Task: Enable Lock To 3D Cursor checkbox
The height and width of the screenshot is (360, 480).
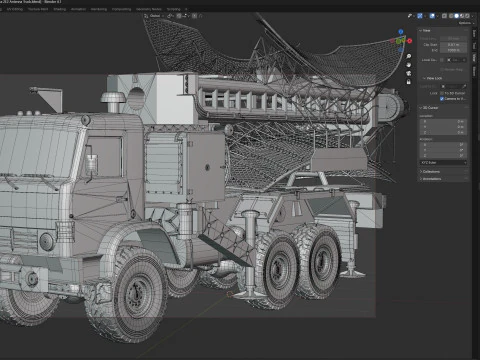Action: pyautogui.click(x=442, y=93)
